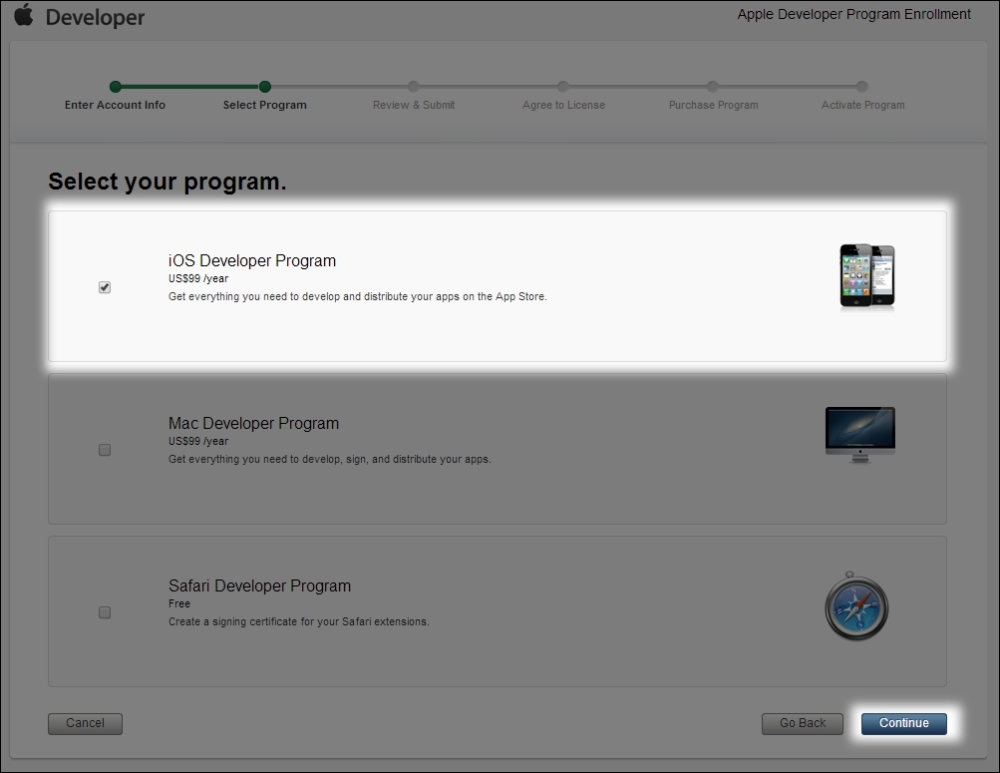The width and height of the screenshot is (1000, 773).
Task: Click the Continue button
Action: coord(903,723)
